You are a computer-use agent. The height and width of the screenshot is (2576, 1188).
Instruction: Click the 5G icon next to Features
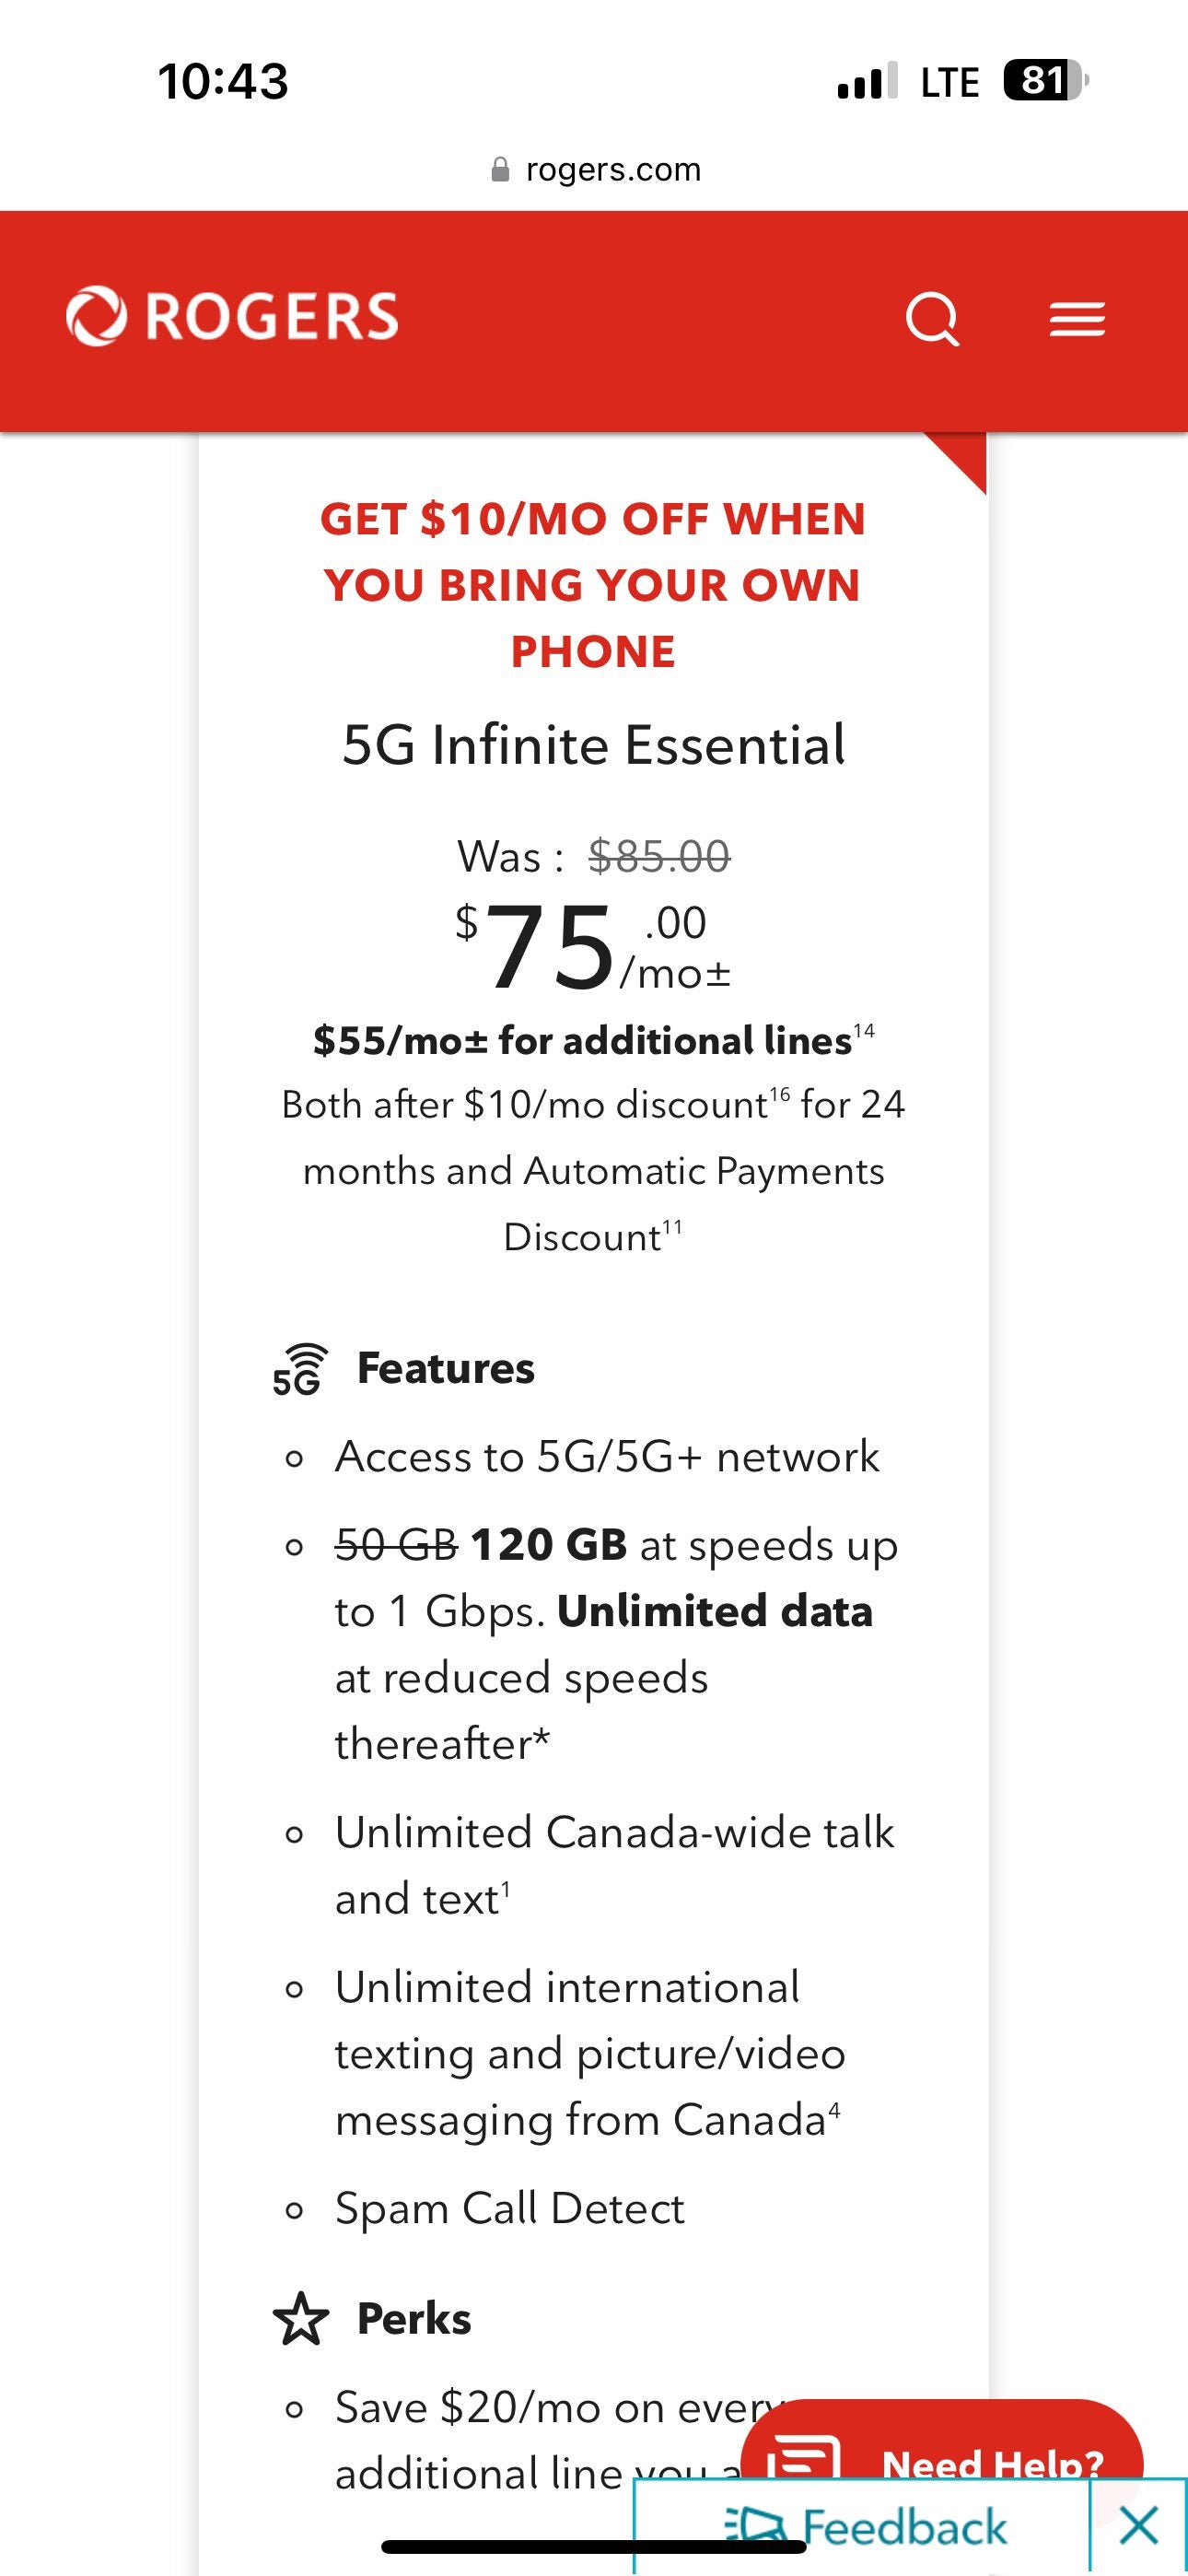coord(300,1368)
